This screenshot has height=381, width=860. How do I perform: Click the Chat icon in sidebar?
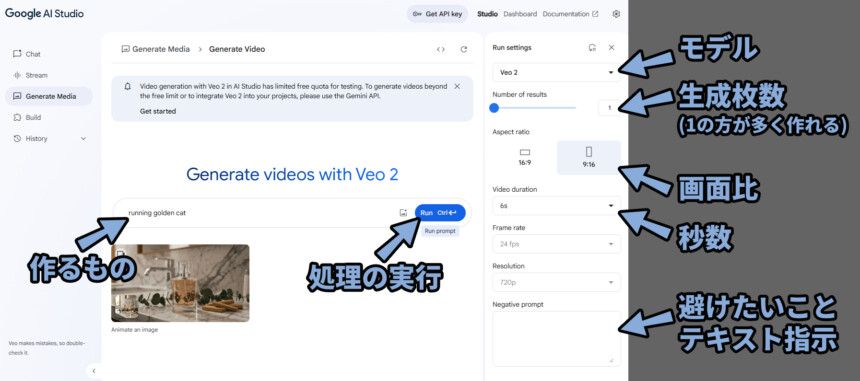pos(16,54)
